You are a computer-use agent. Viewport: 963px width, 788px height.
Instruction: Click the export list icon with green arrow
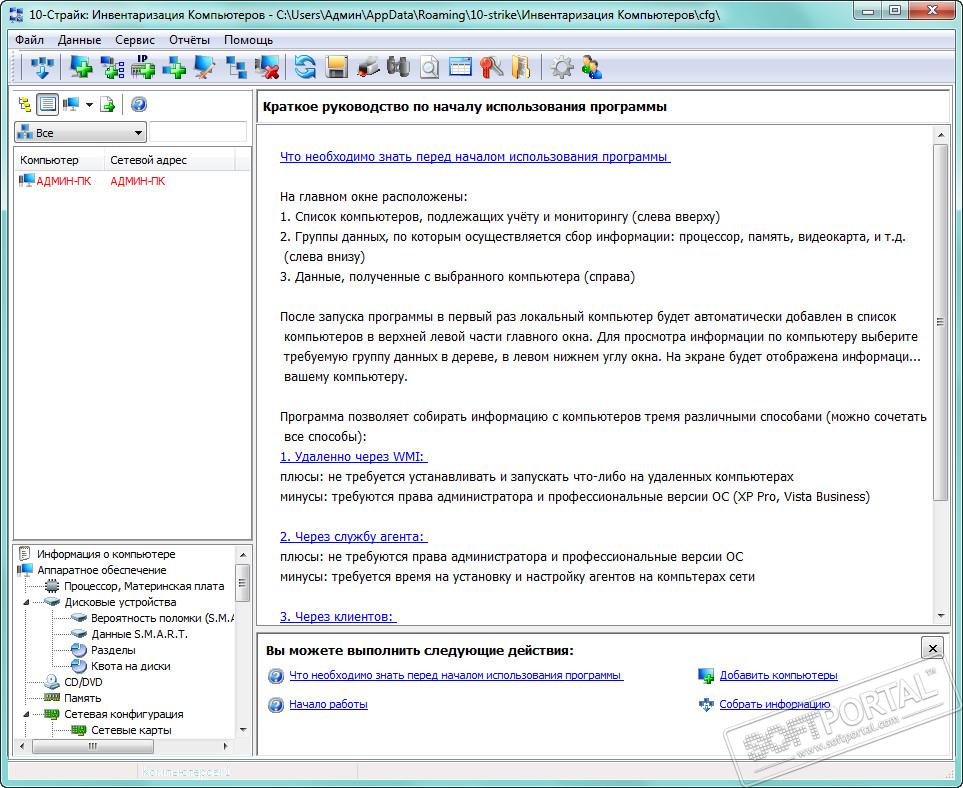[x=107, y=104]
